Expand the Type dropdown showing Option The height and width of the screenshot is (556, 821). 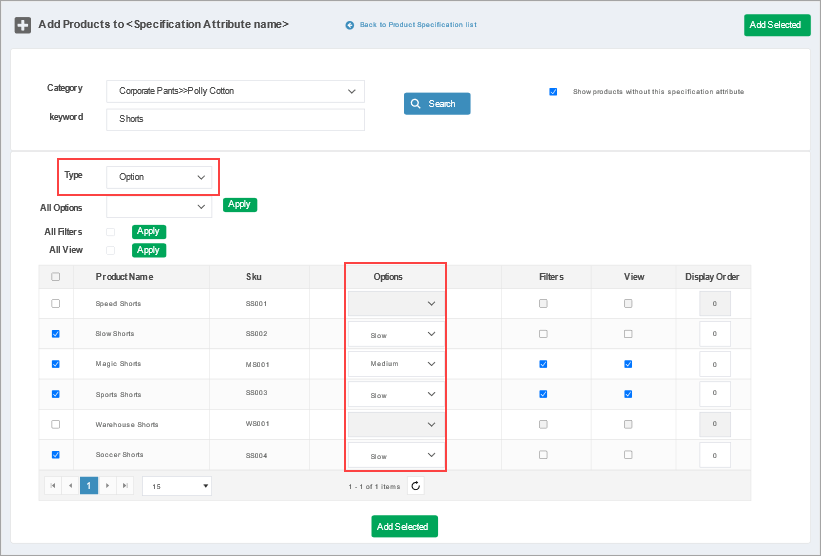point(159,177)
